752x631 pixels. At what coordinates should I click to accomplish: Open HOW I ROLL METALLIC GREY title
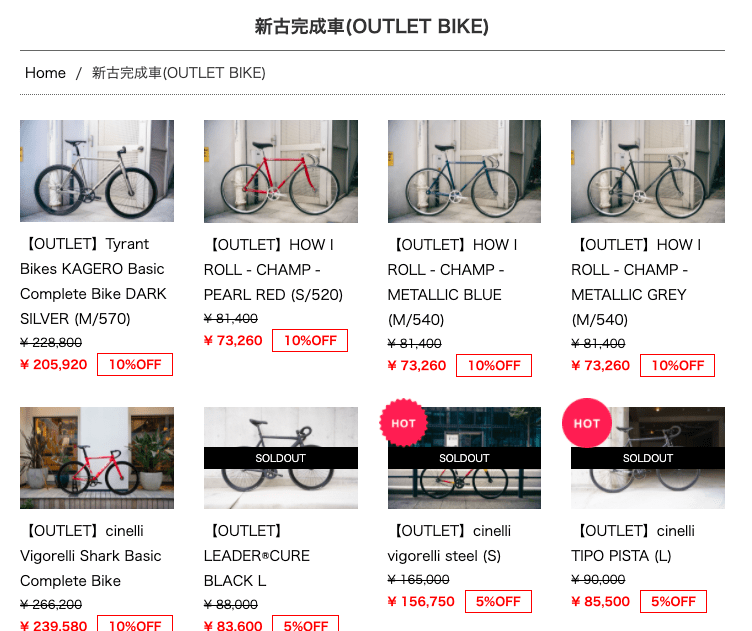pos(636,282)
